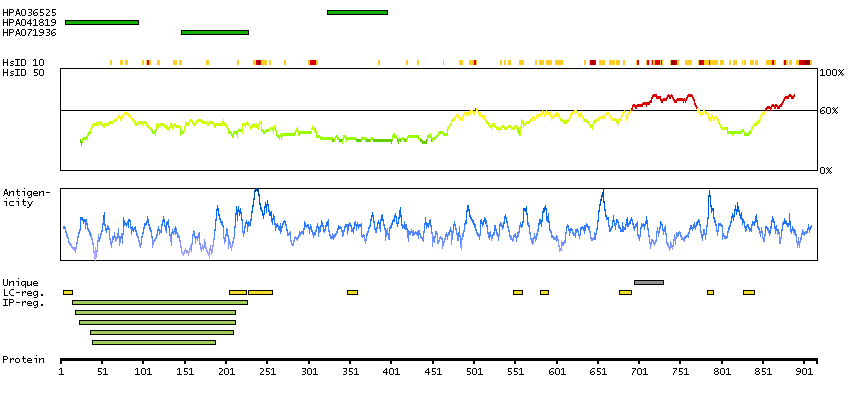
Task: Select the HPA036525 text label
Action: pos(29,12)
